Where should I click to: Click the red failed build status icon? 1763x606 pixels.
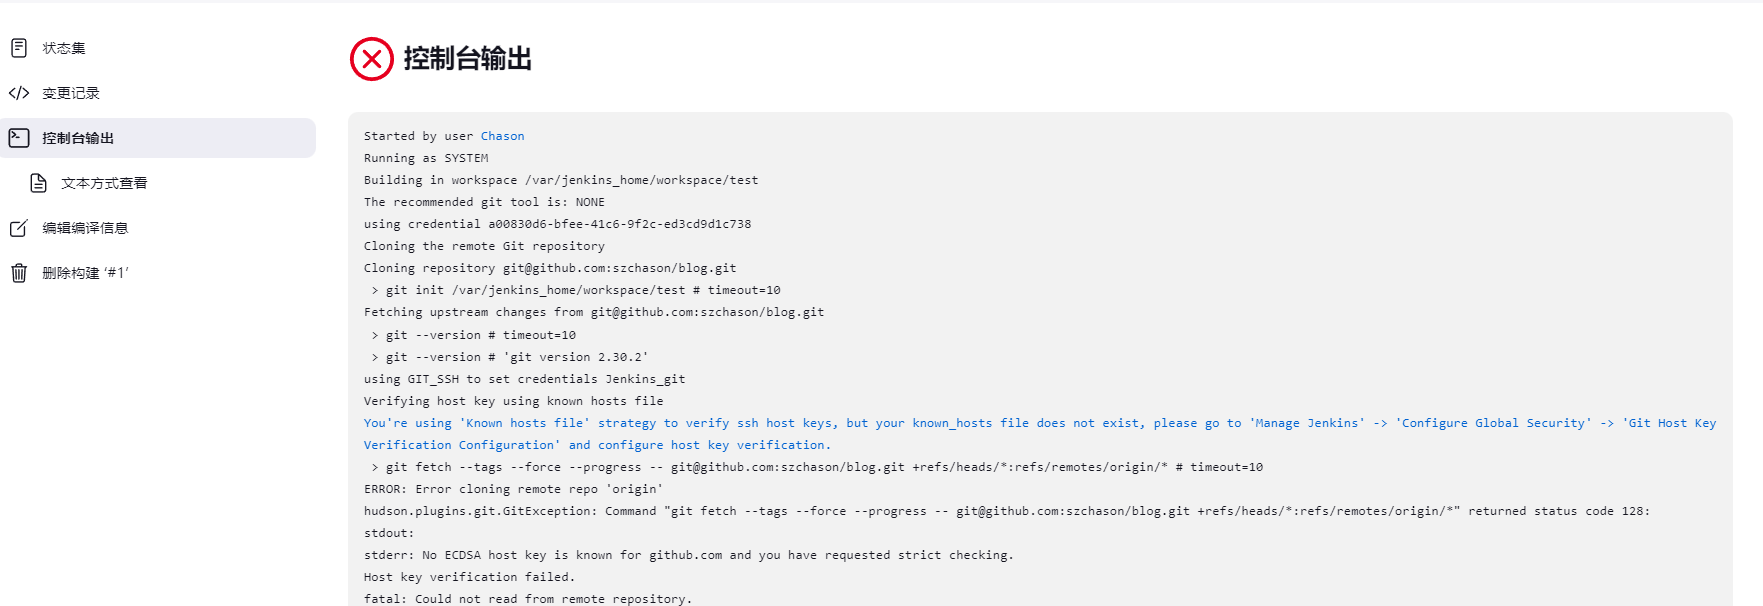(372, 59)
